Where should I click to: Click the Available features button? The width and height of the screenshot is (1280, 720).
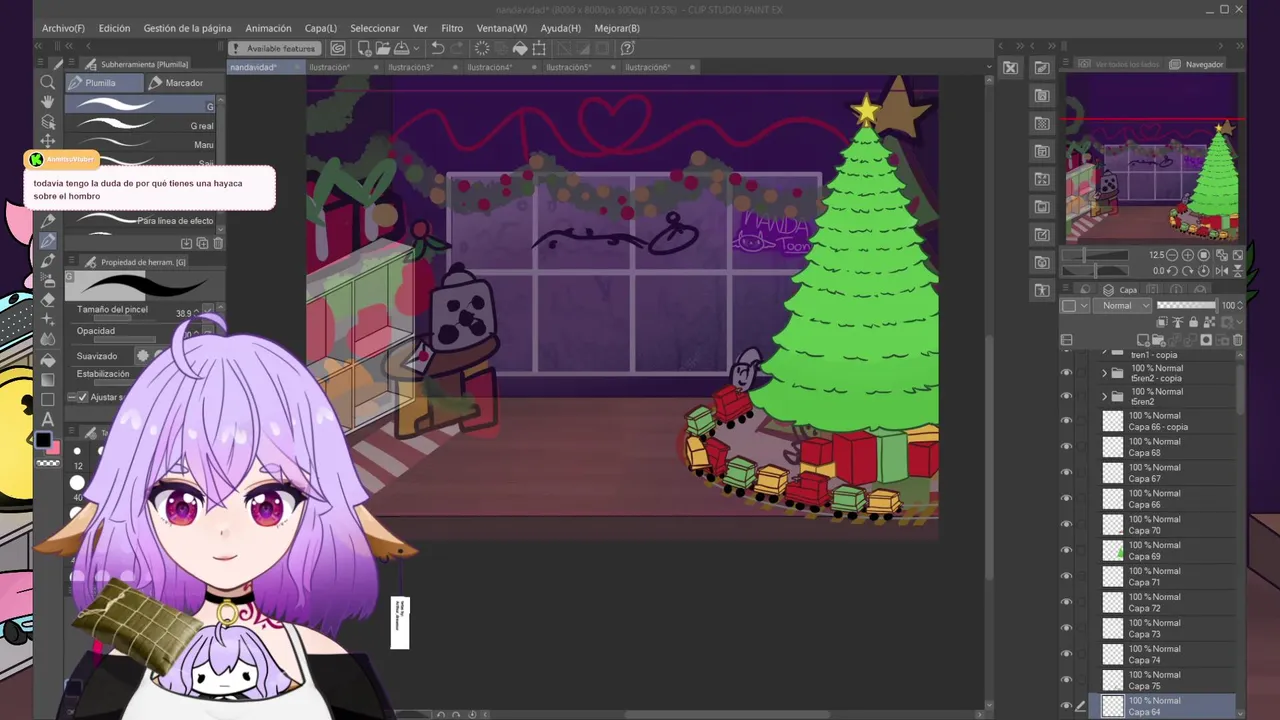(x=273, y=48)
